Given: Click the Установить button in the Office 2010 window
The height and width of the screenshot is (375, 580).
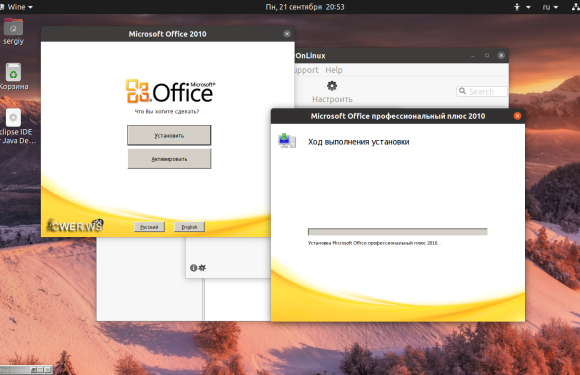Looking at the screenshot, I should (169, 135).
